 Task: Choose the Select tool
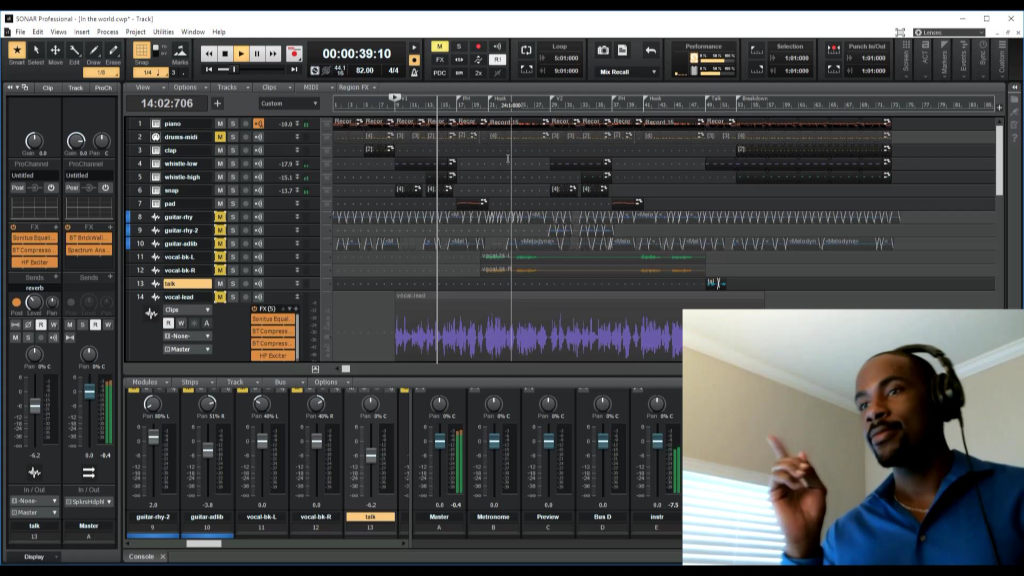pyautogui.click(x=36, y=52)
